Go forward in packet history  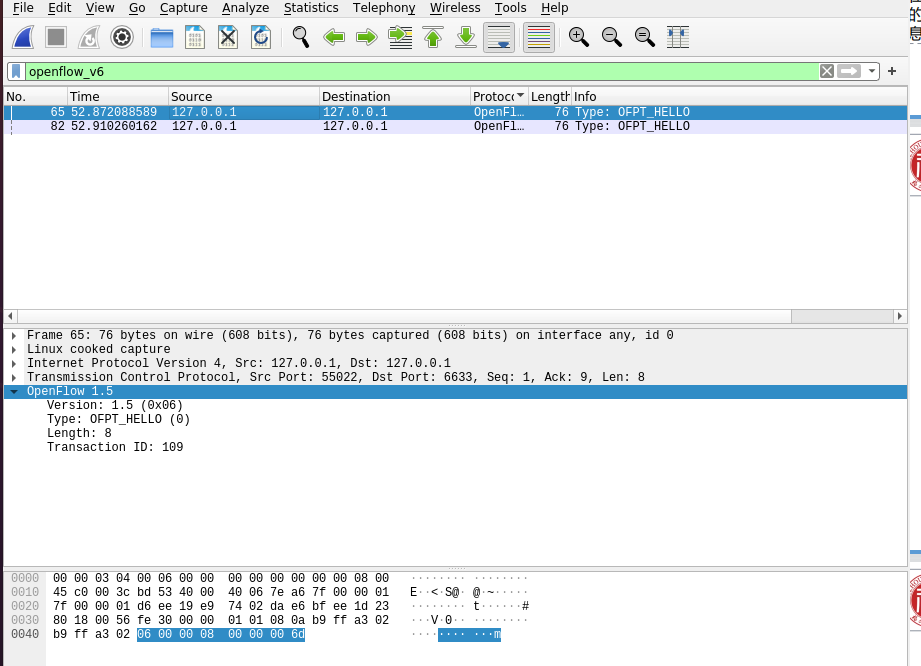tap(367, 38)
